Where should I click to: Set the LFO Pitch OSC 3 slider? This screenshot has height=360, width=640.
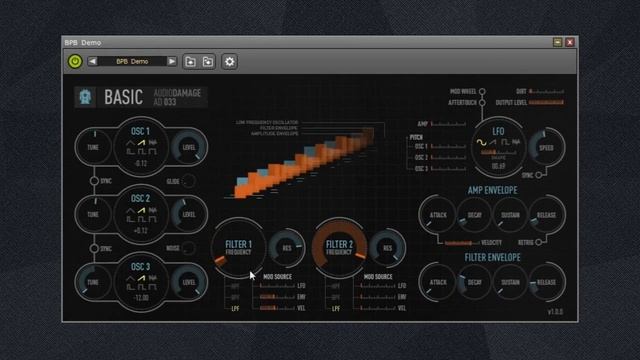tap(448, 168)
